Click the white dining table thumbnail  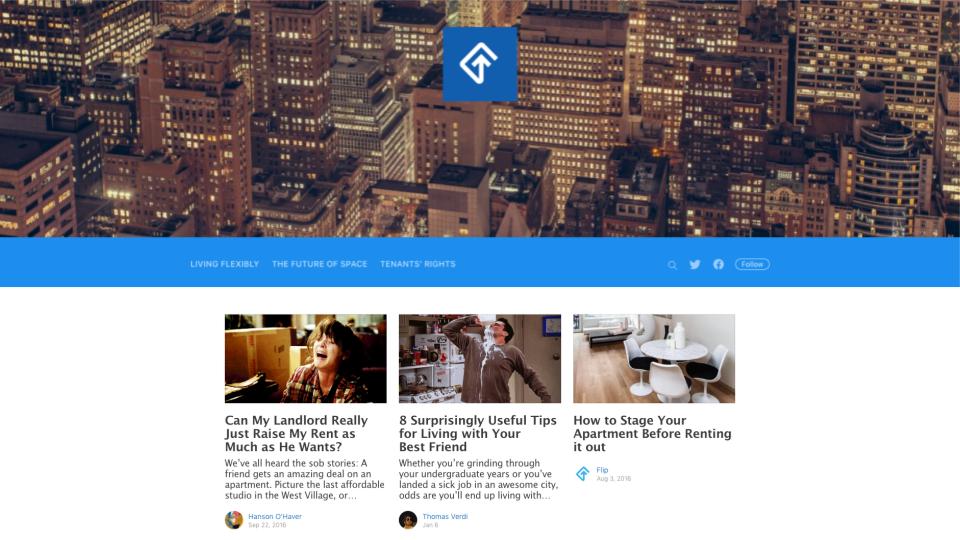[x=654, y=359]
